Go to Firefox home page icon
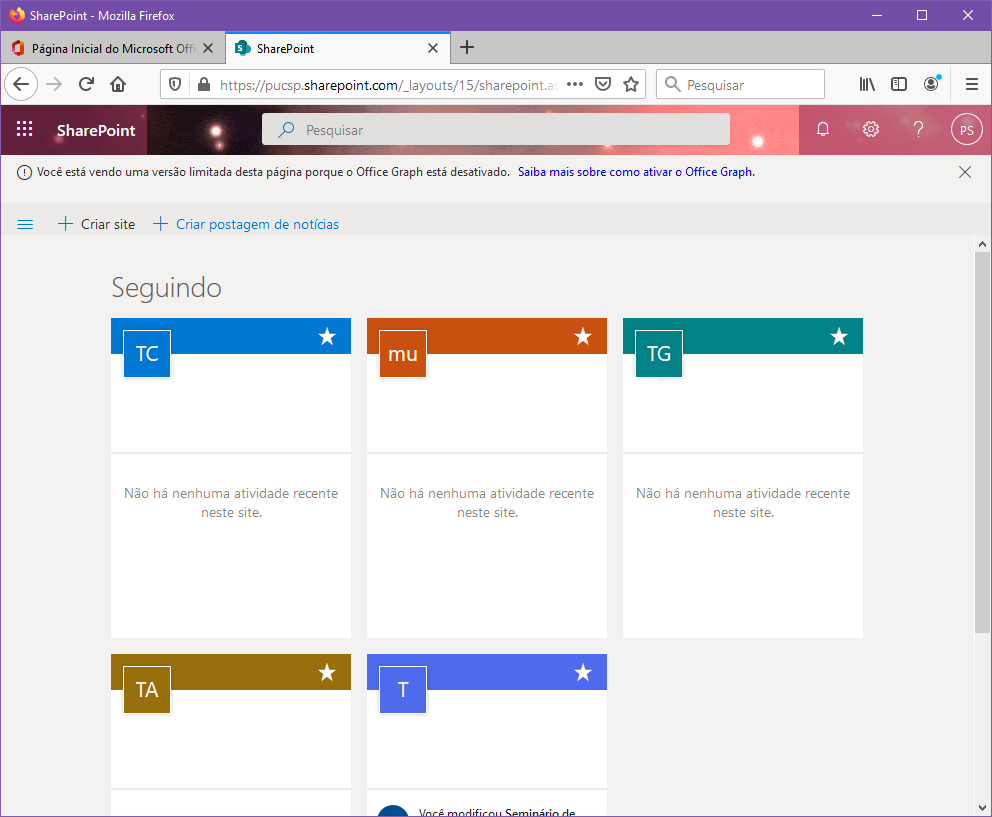Viewport: 992px width, 817px height. point(118,85)
